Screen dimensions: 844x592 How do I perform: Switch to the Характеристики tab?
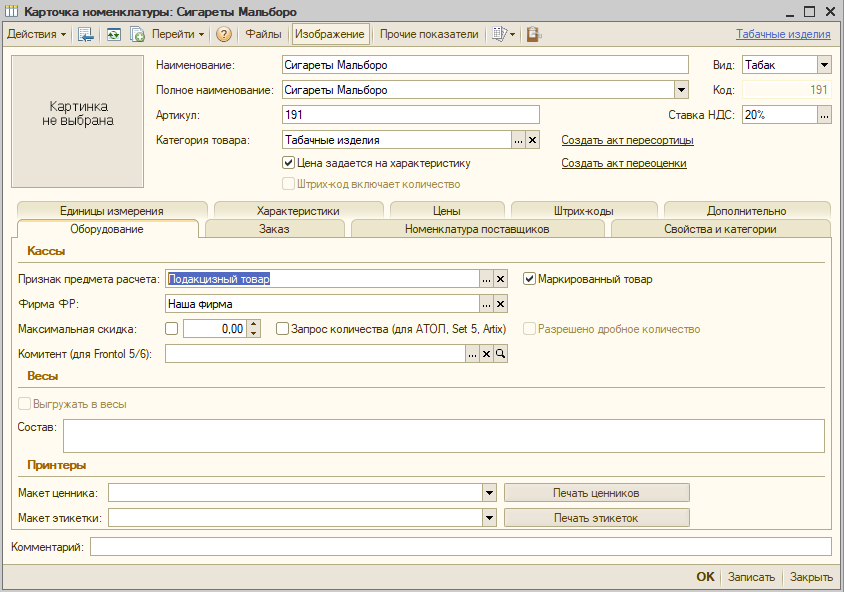298,210
